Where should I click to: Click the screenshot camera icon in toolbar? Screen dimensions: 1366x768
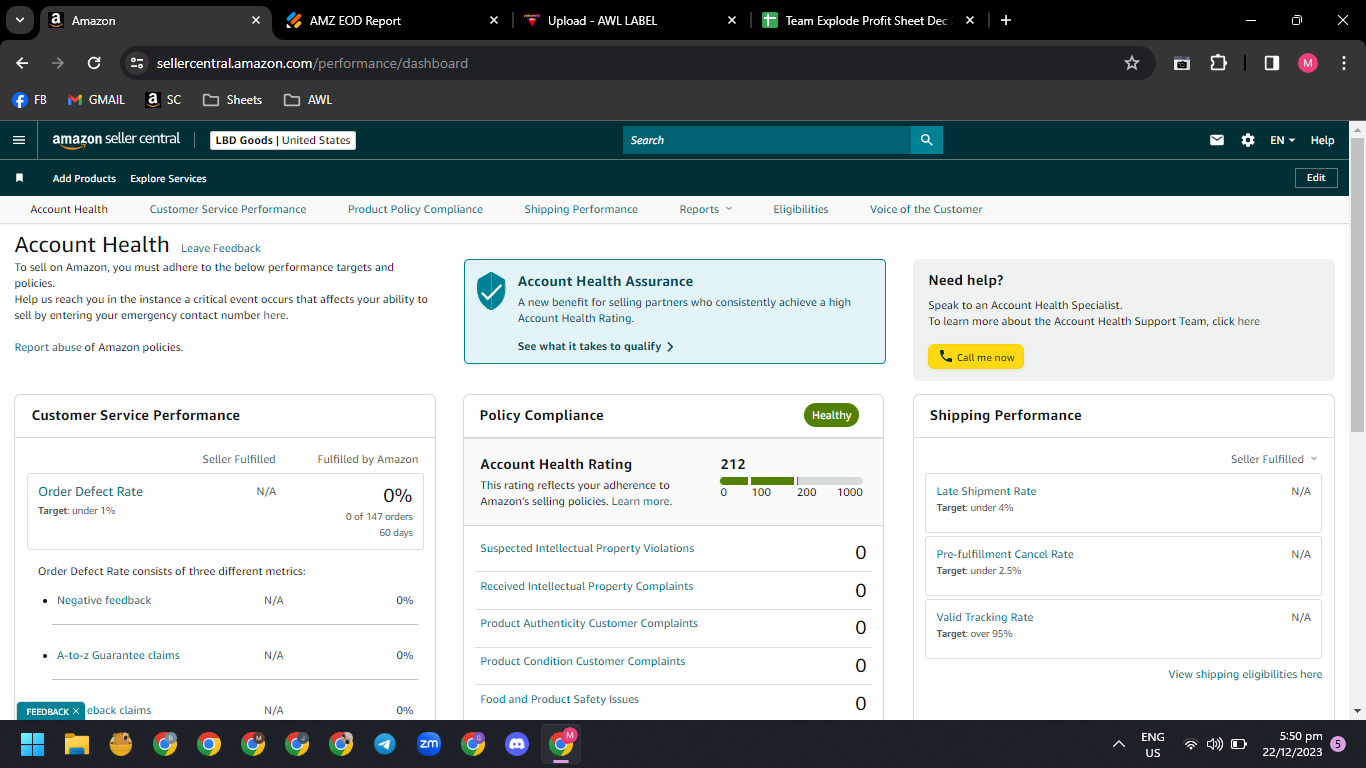[1181, 63]
